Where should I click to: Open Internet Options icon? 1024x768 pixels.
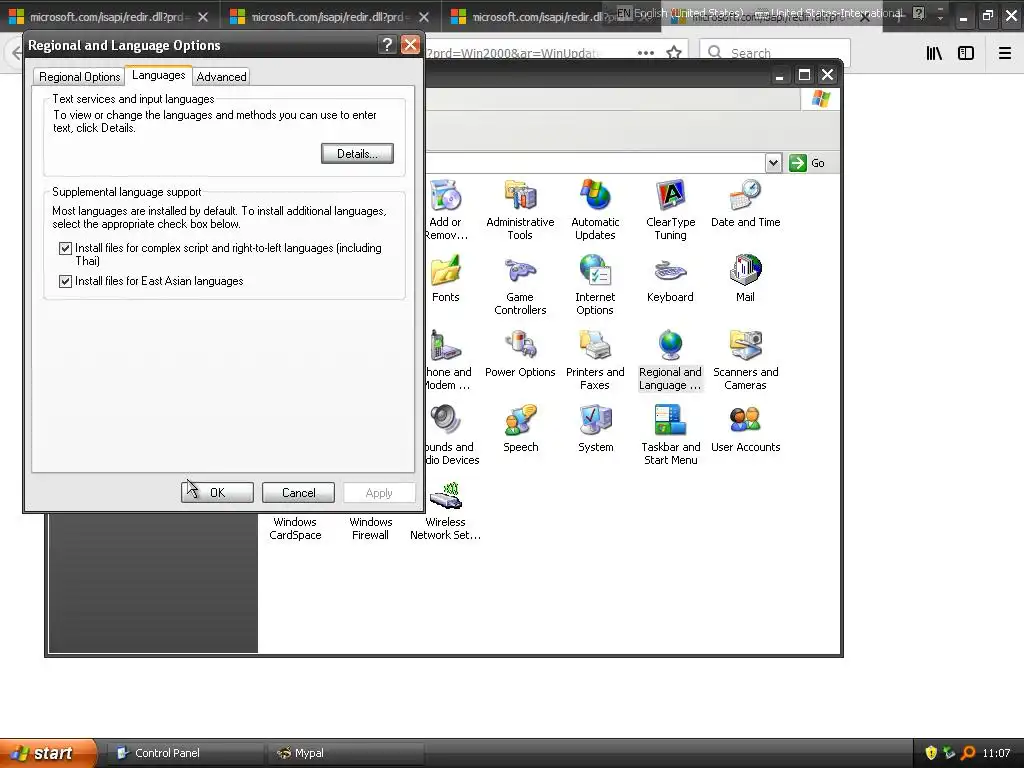(x=595, y=270)
